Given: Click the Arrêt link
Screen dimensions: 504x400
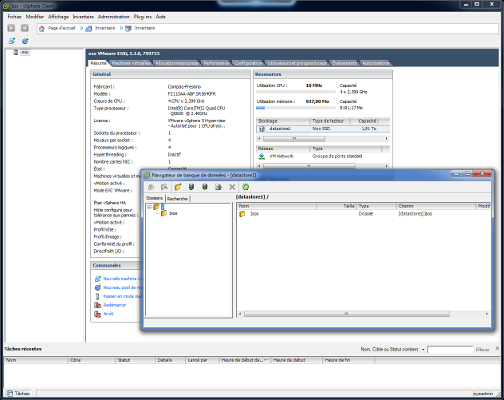Looking at the screenshot, I should click(108, 314).
